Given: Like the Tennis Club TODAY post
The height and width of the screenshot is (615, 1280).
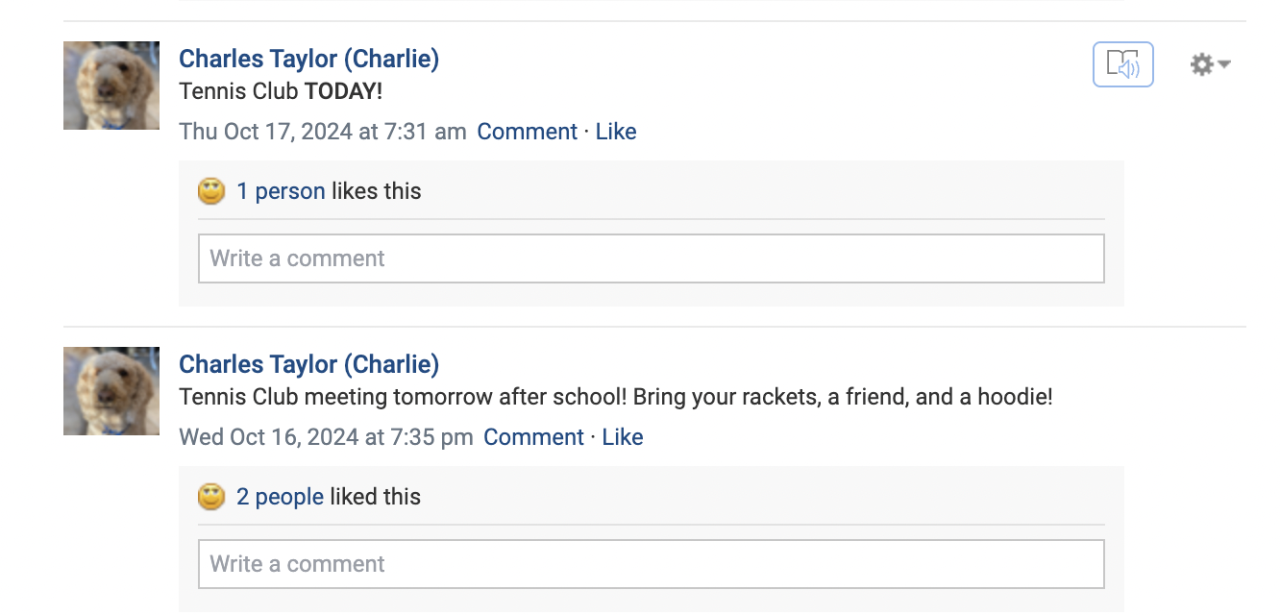Looking at the screenshot, I should coord(616,132).
